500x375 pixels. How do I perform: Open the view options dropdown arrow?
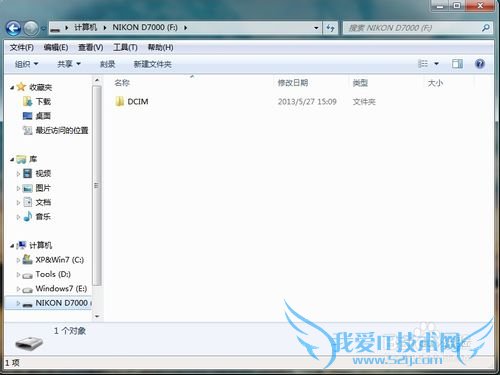436,64
